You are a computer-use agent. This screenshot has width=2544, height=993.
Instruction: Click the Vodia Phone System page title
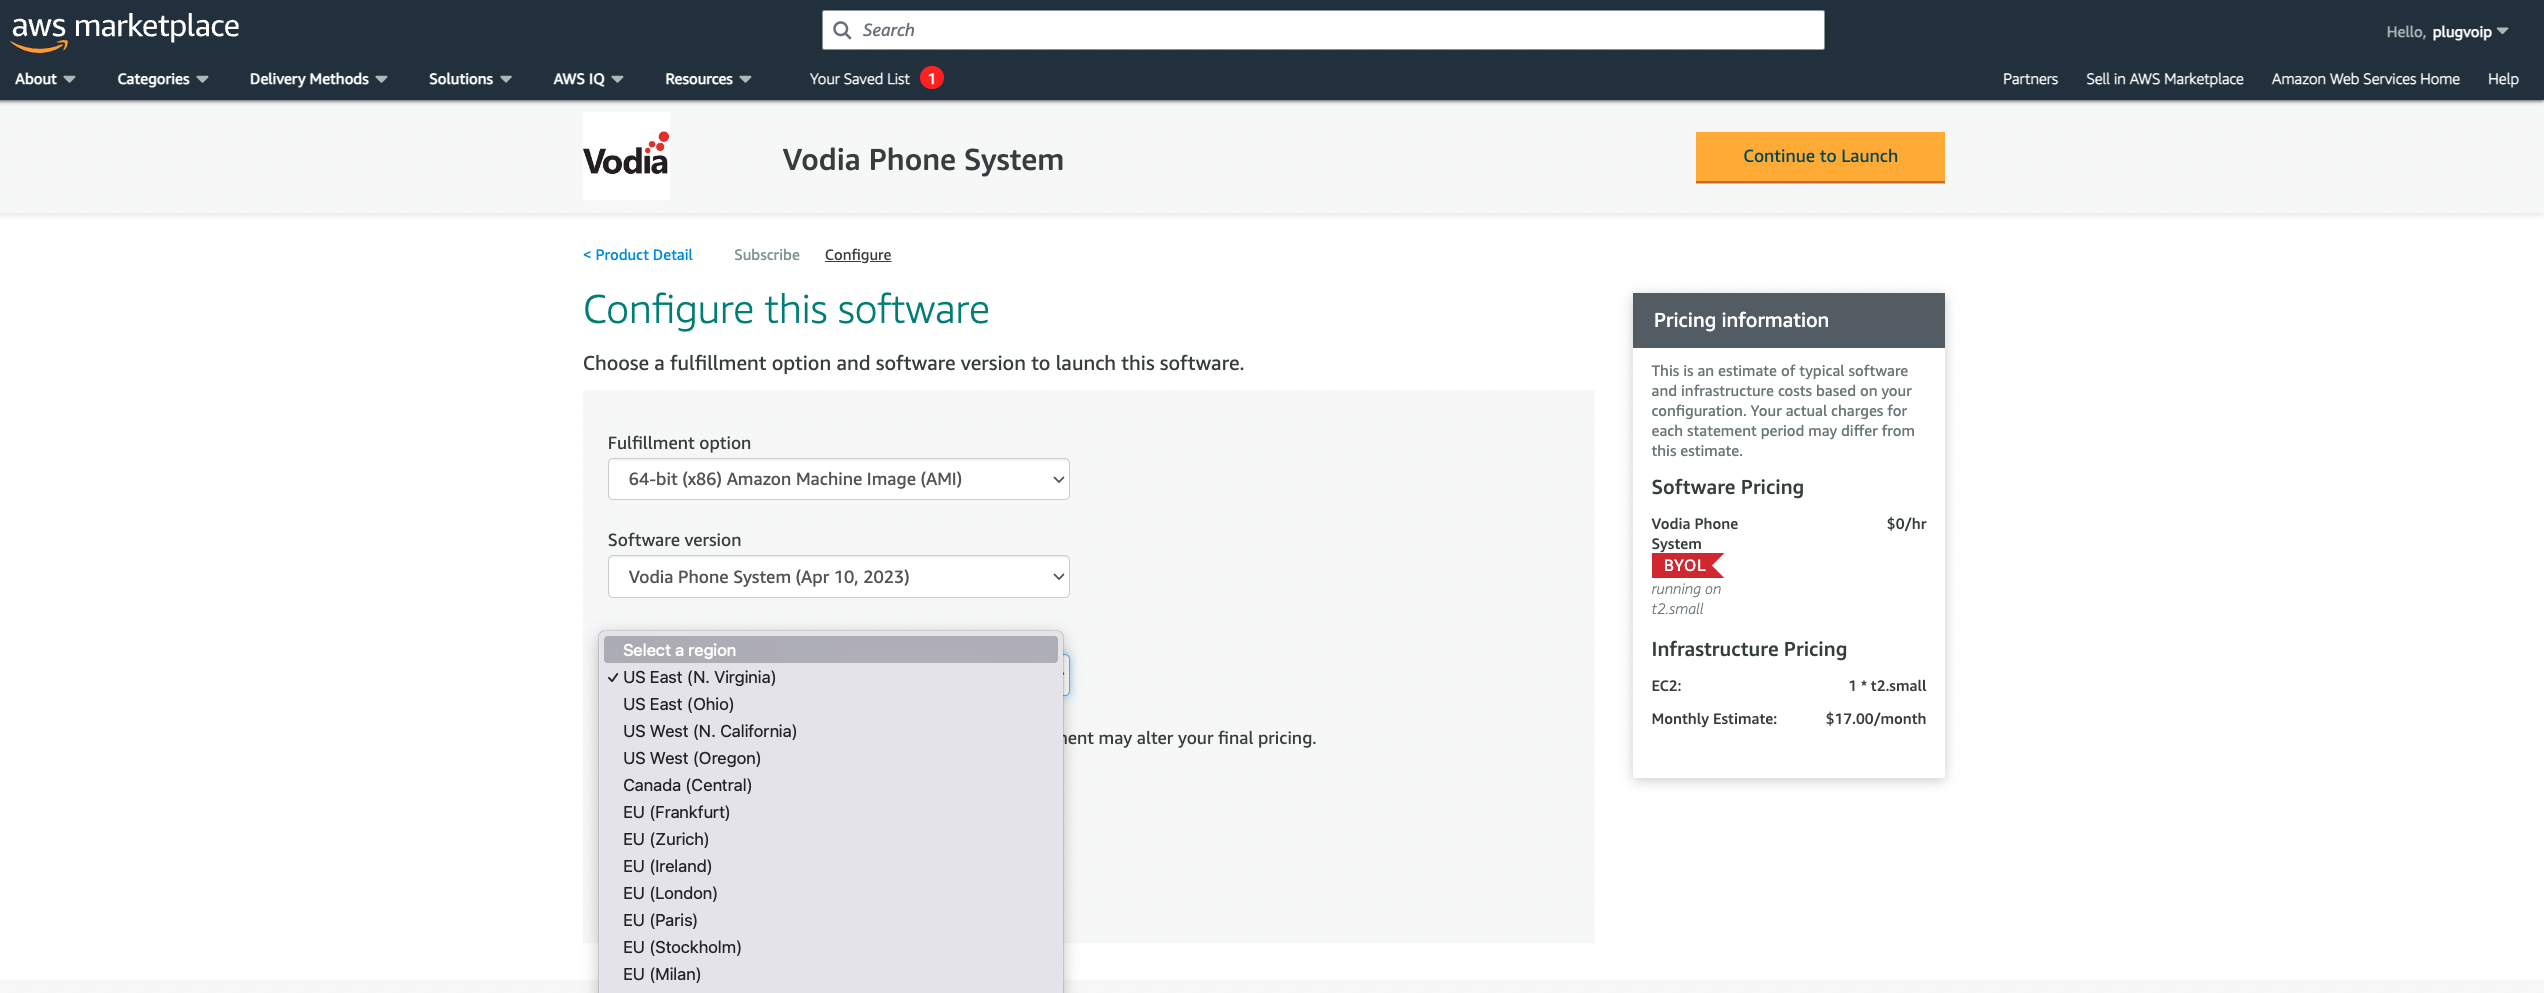[x=923, y=160]
